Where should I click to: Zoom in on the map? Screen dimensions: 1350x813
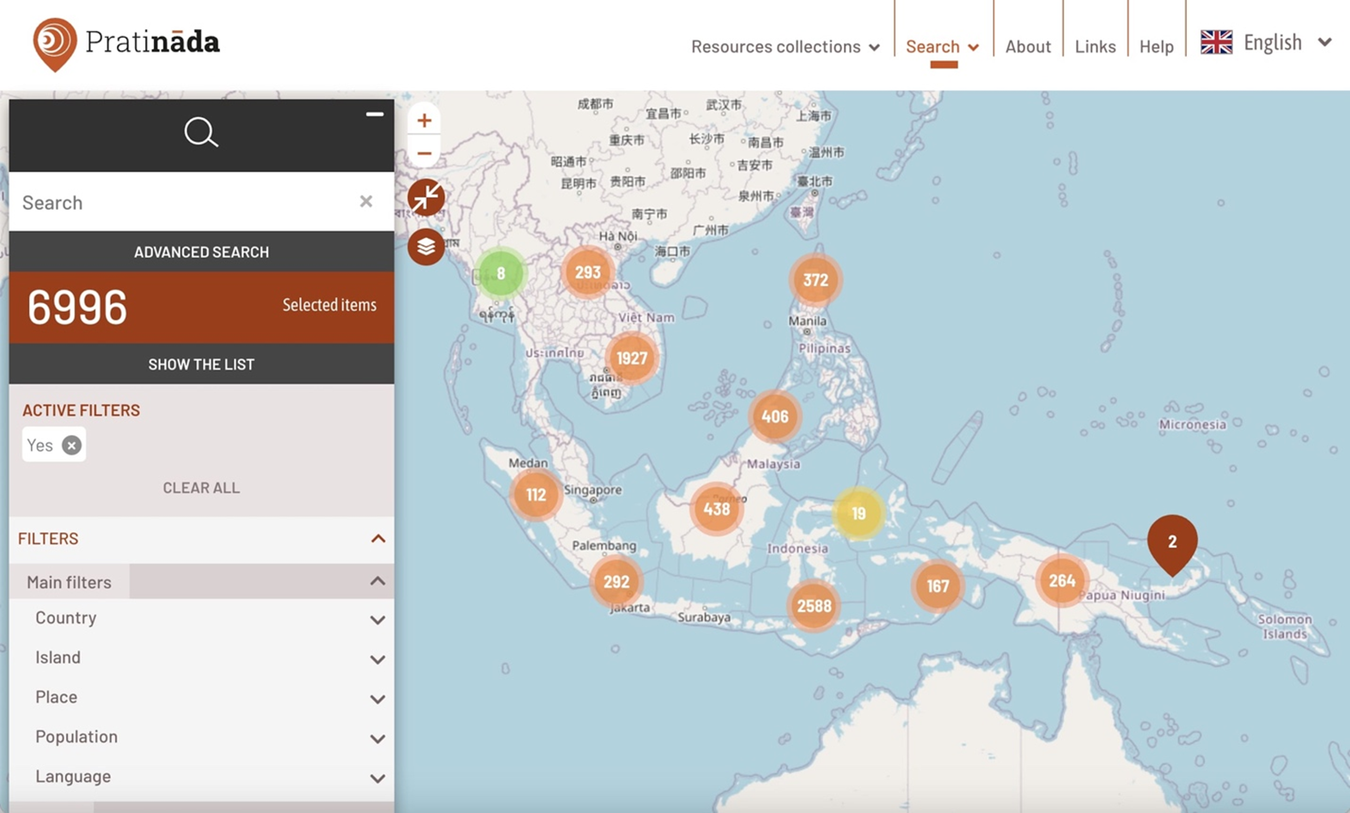(x=424, y=120)
